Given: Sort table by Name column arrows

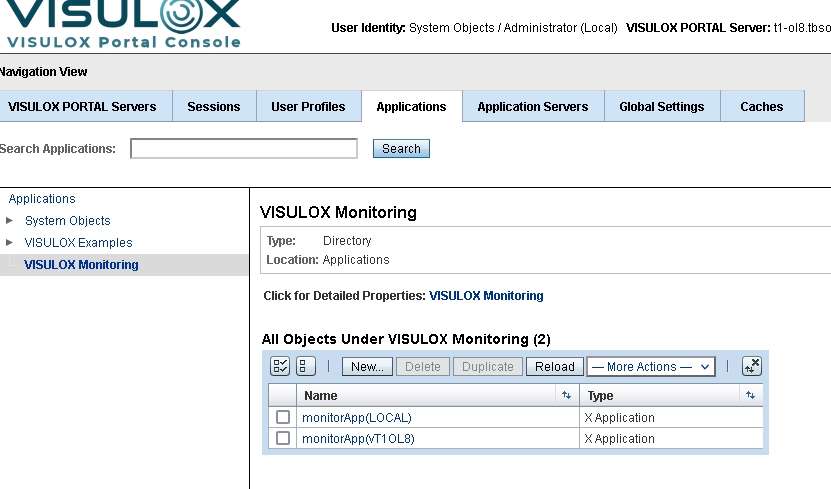Looking at the screenshot, I should coord(567,396).
